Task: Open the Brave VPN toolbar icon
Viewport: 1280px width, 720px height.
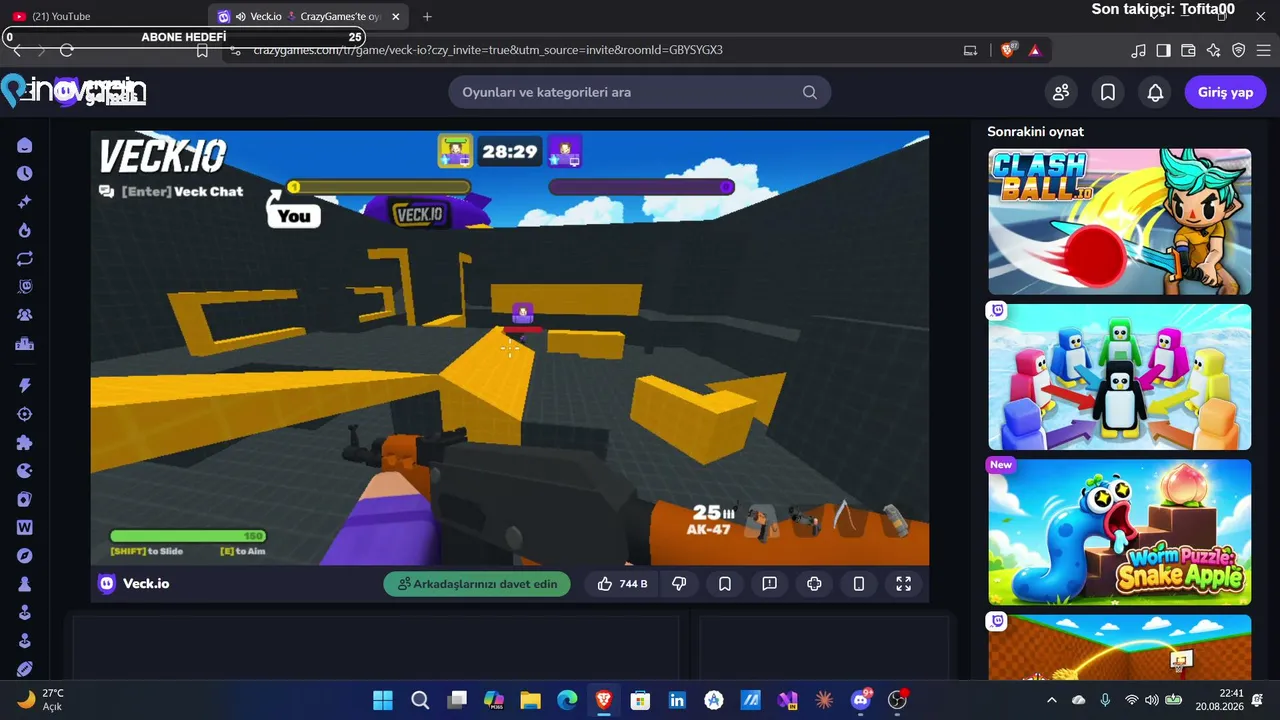Action: coord(1238,50)
